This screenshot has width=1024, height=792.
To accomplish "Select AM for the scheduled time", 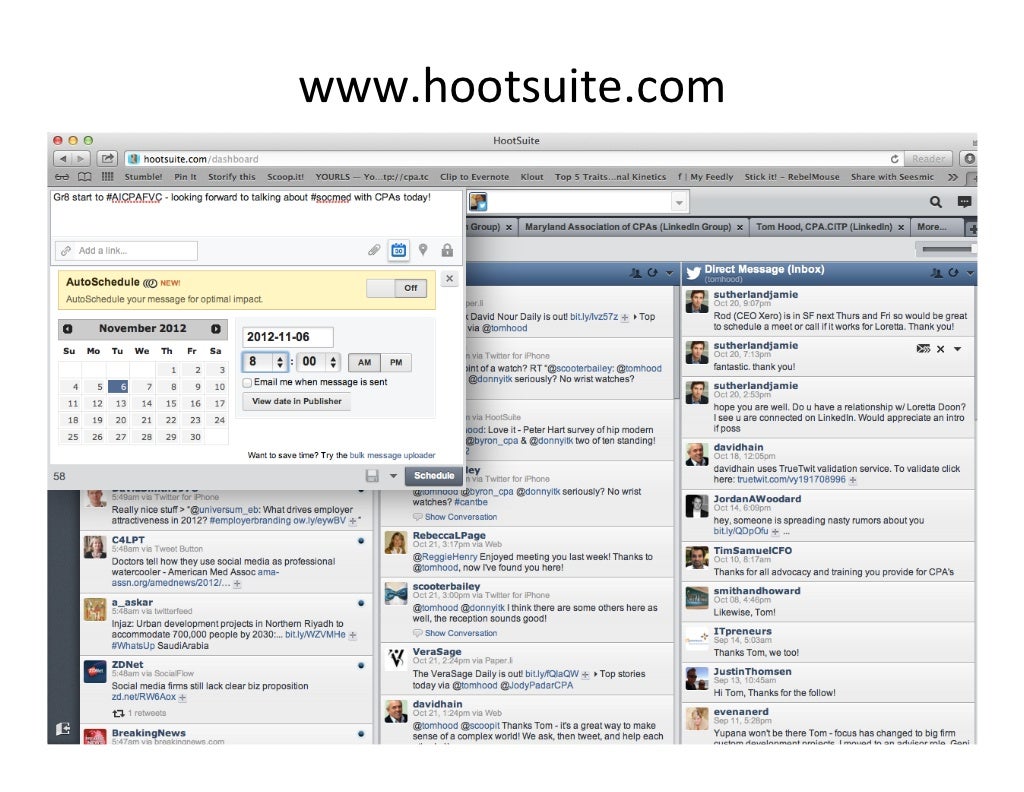I will pos(364,362).
